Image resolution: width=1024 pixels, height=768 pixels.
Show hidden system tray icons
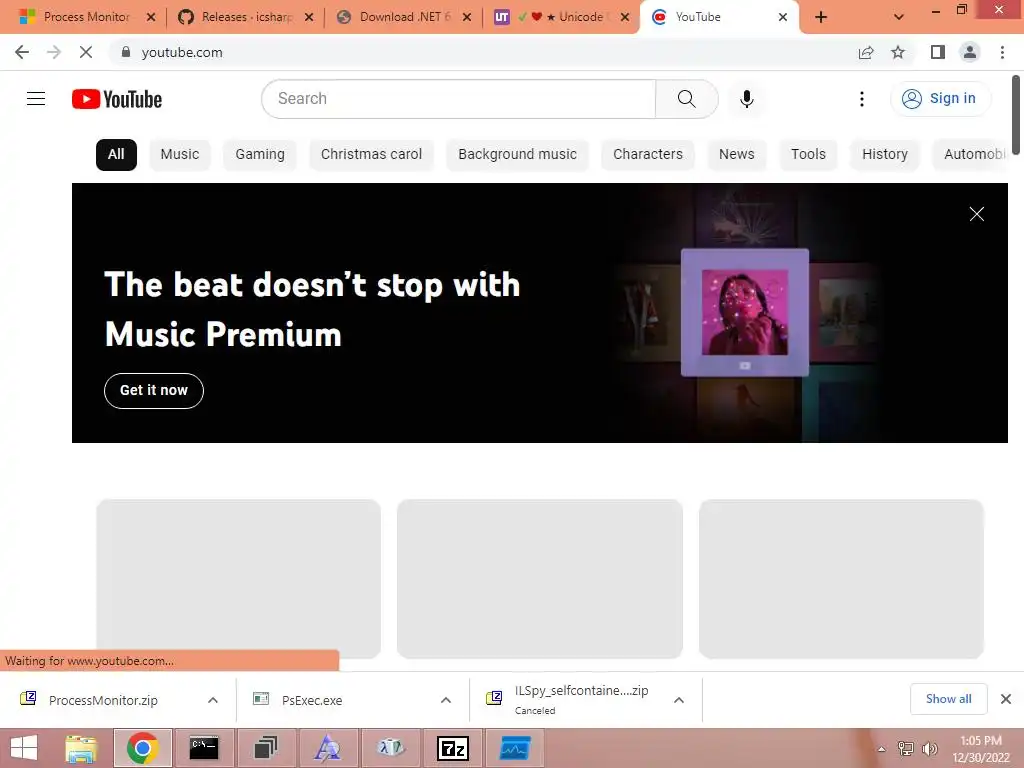pos(882,749)
